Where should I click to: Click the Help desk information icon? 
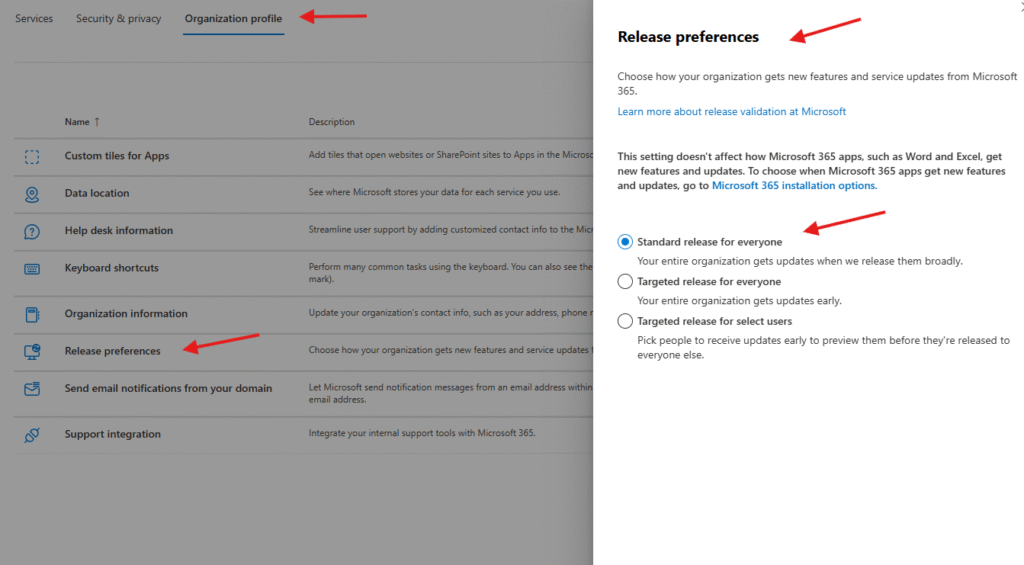pos(32,231)
